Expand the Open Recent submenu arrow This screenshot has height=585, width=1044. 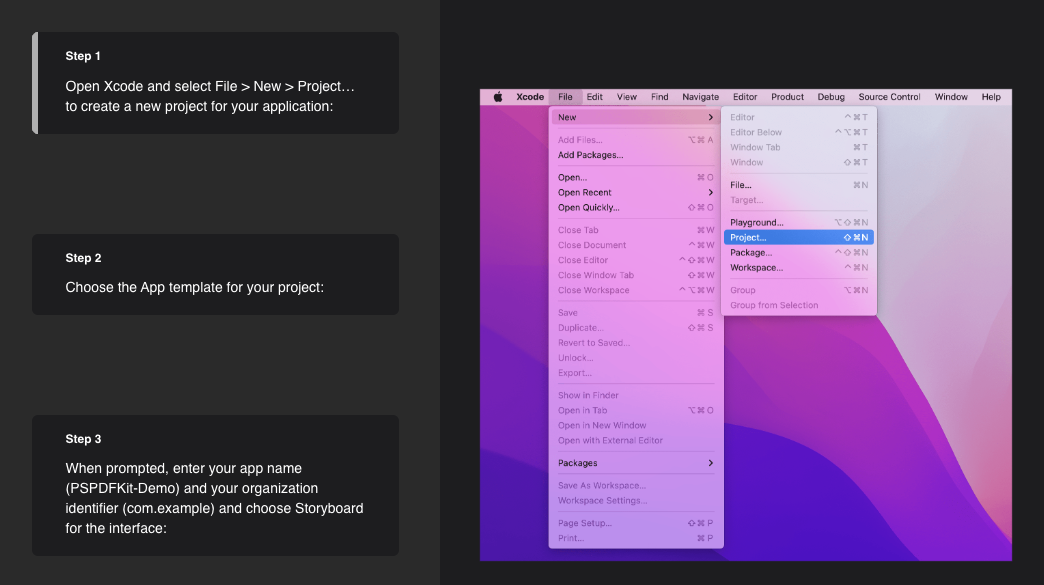click(x=711, y=193)
